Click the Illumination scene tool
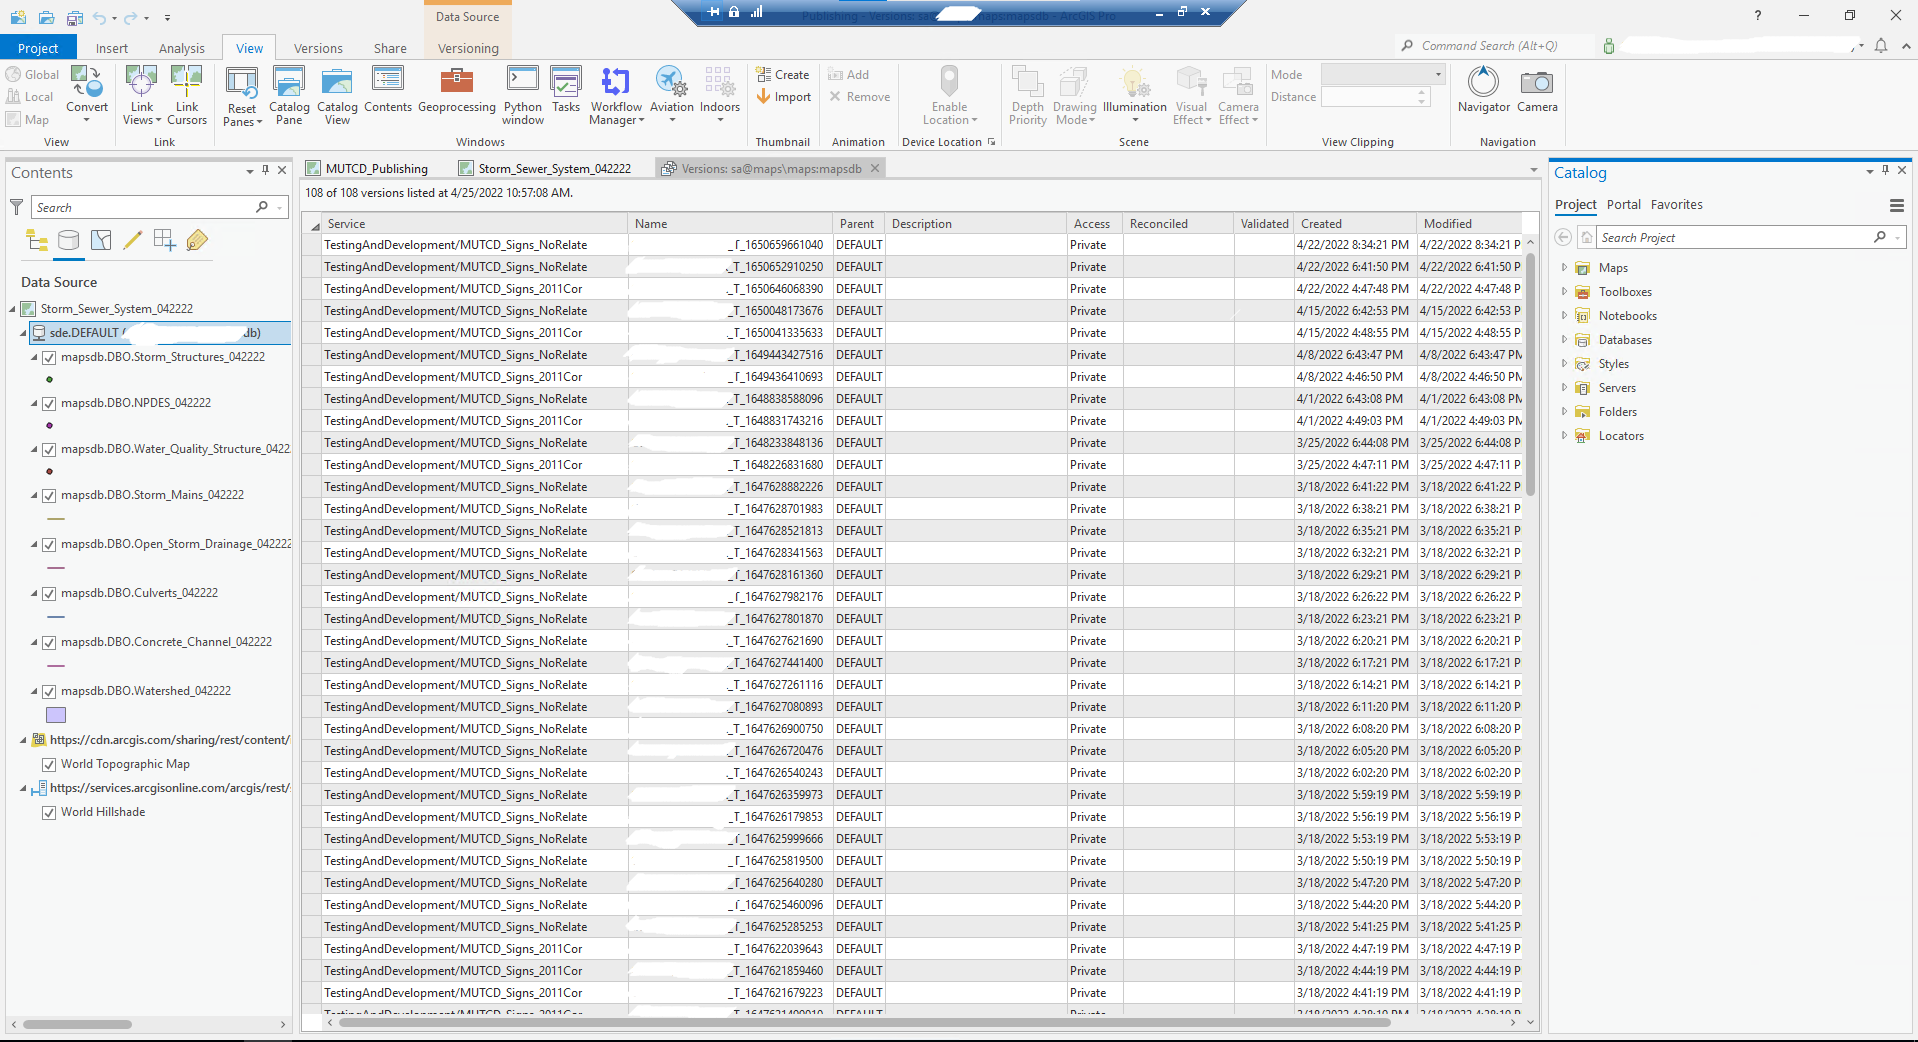 pos(1133,95)
